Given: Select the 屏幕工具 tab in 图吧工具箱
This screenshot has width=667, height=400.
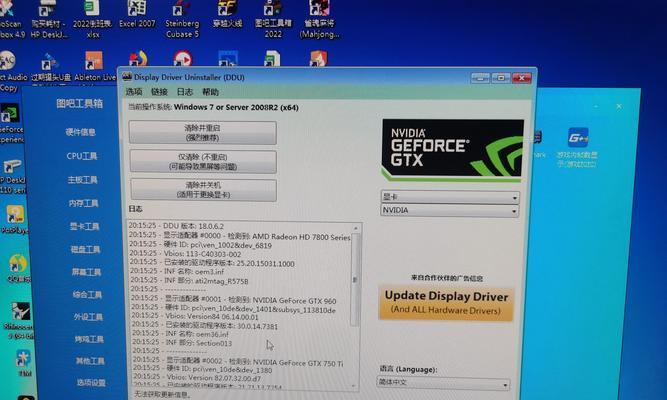Looking at the screenshot, I should [86, 272].
